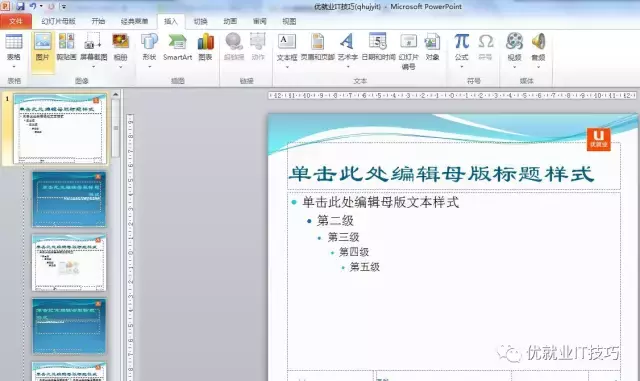Insert a 视频 video
640x381 pixels.
pos(514,42)
